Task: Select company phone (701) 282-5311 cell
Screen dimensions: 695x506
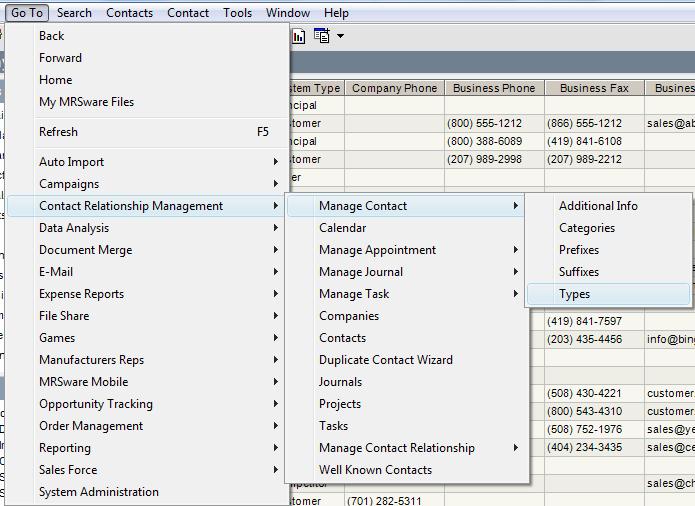Action: (394, 501)
